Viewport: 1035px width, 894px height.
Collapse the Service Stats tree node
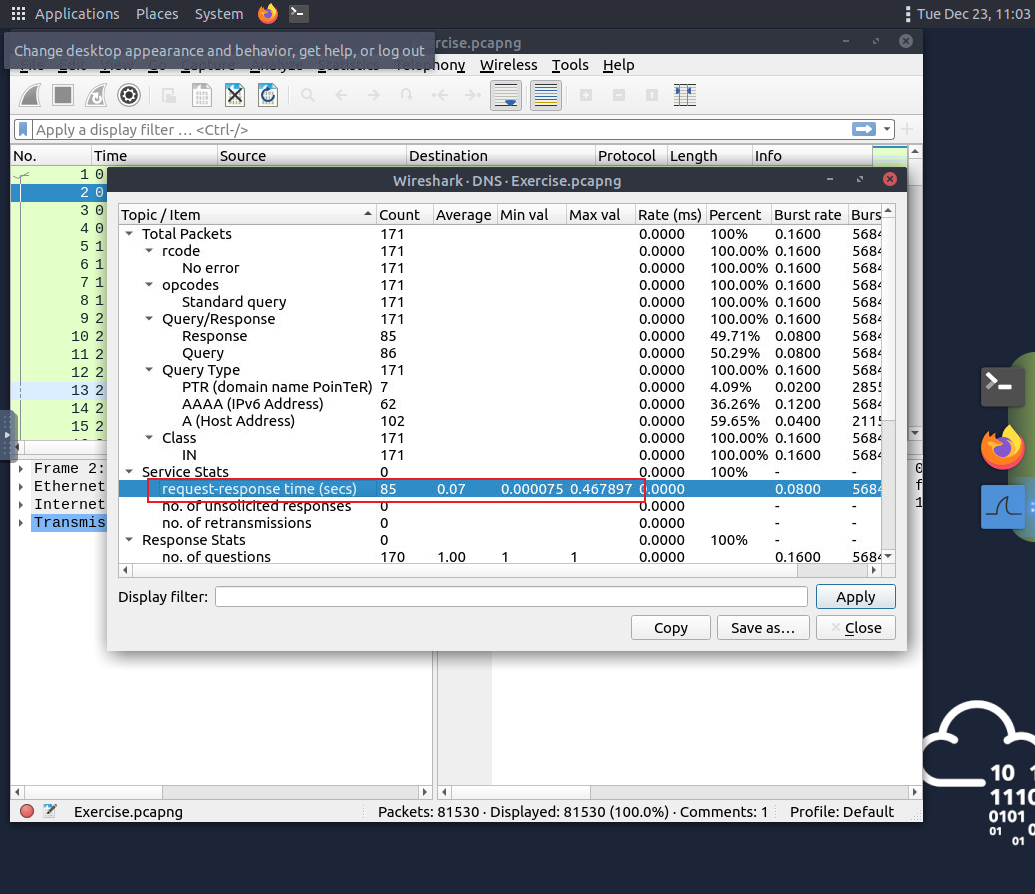point(129,471)
